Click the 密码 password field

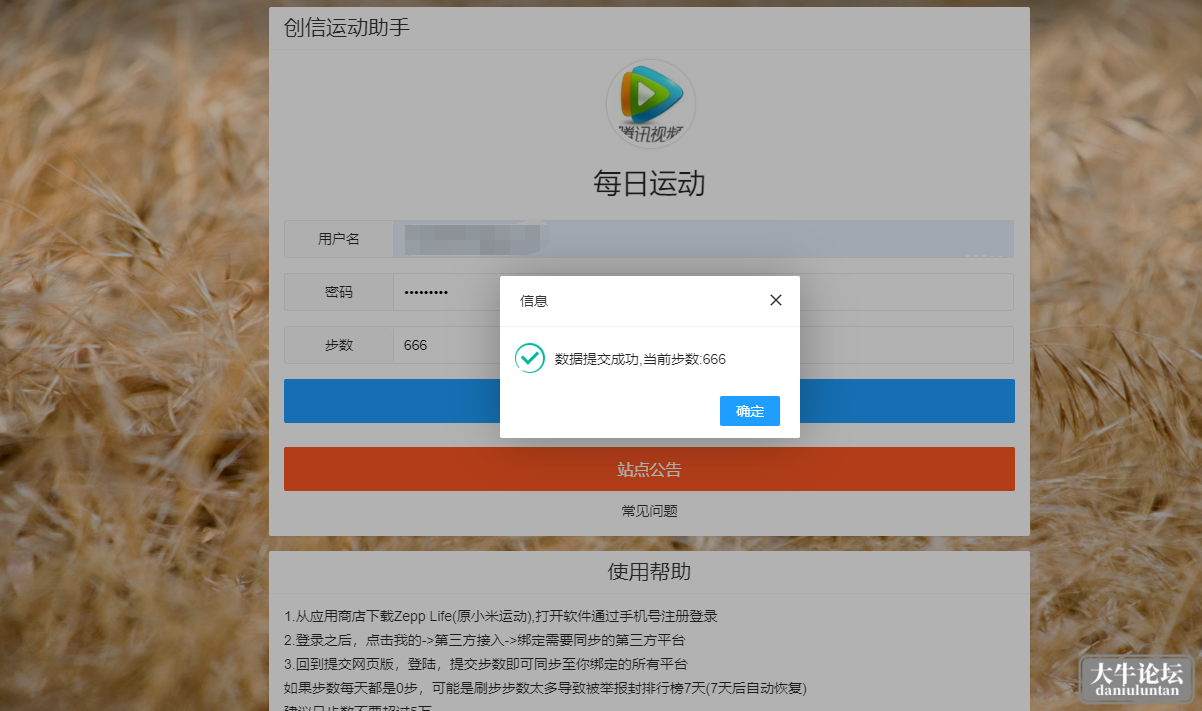(704, 292)
